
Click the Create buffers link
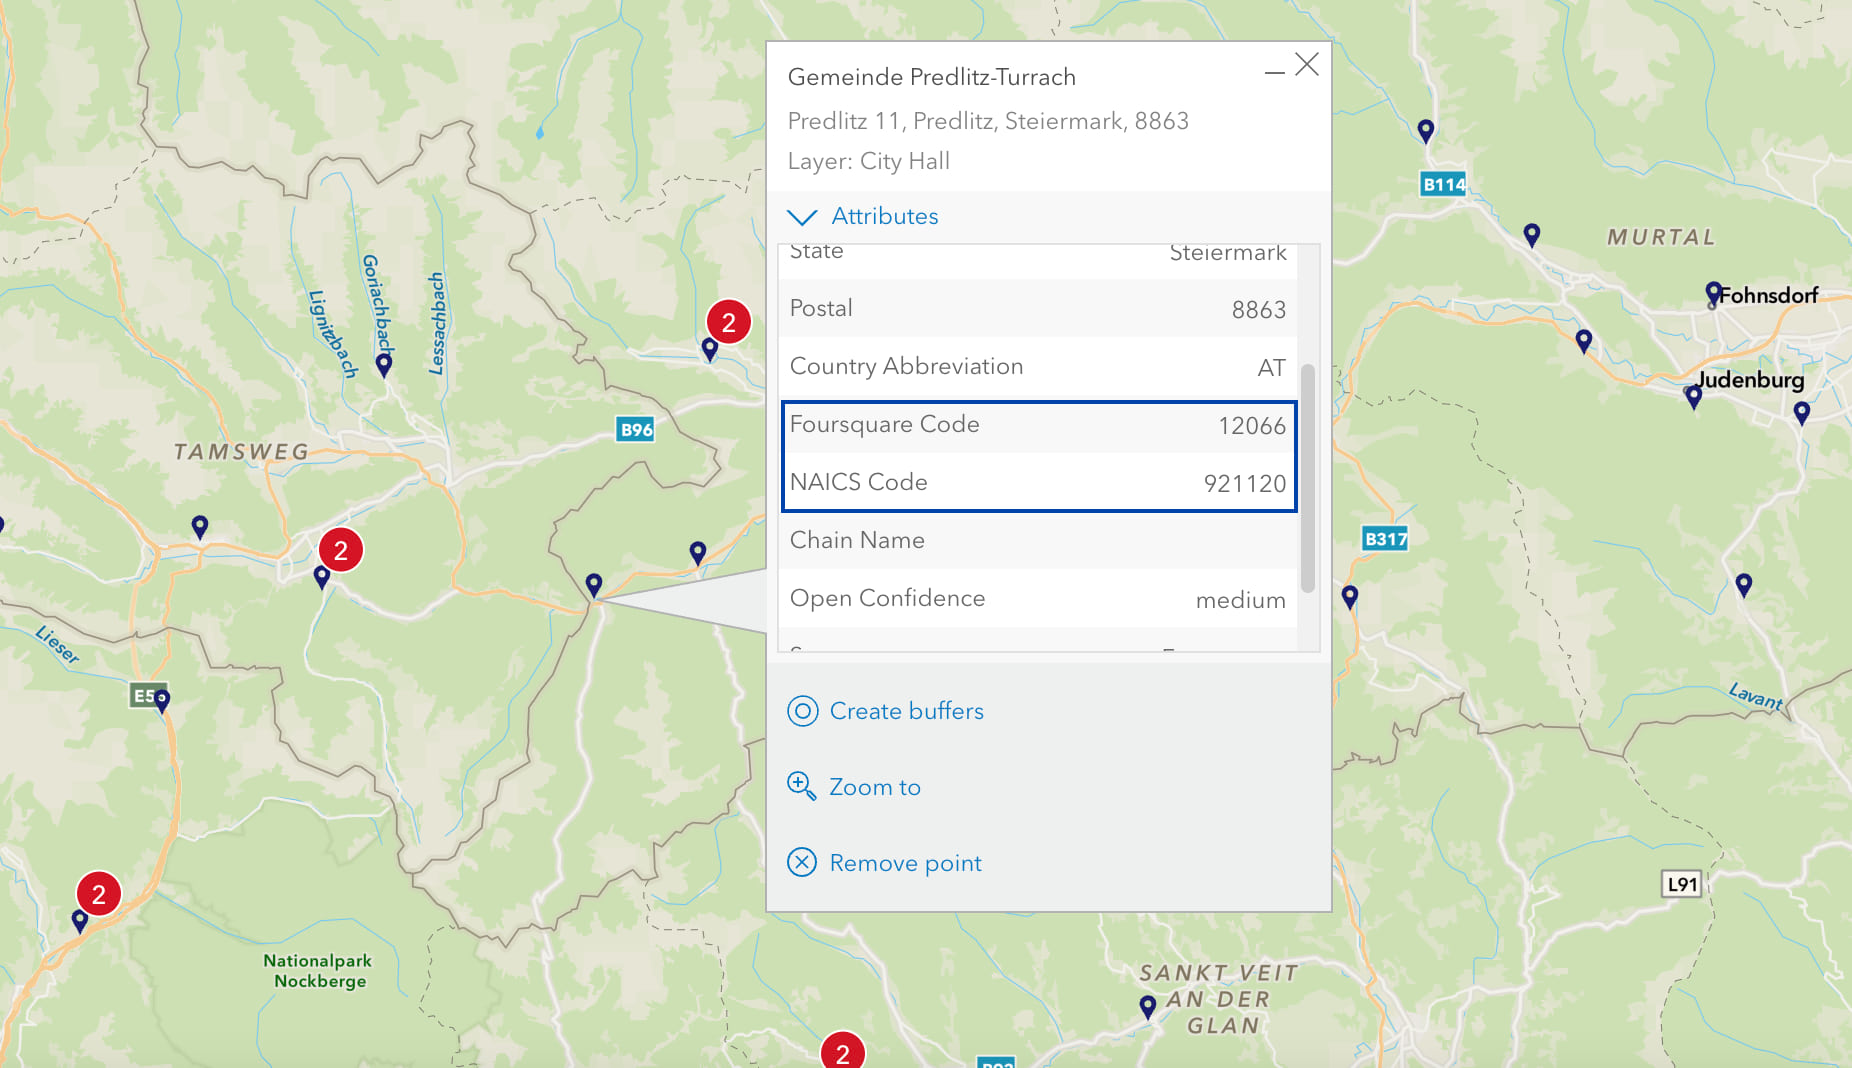coord(906,711)
